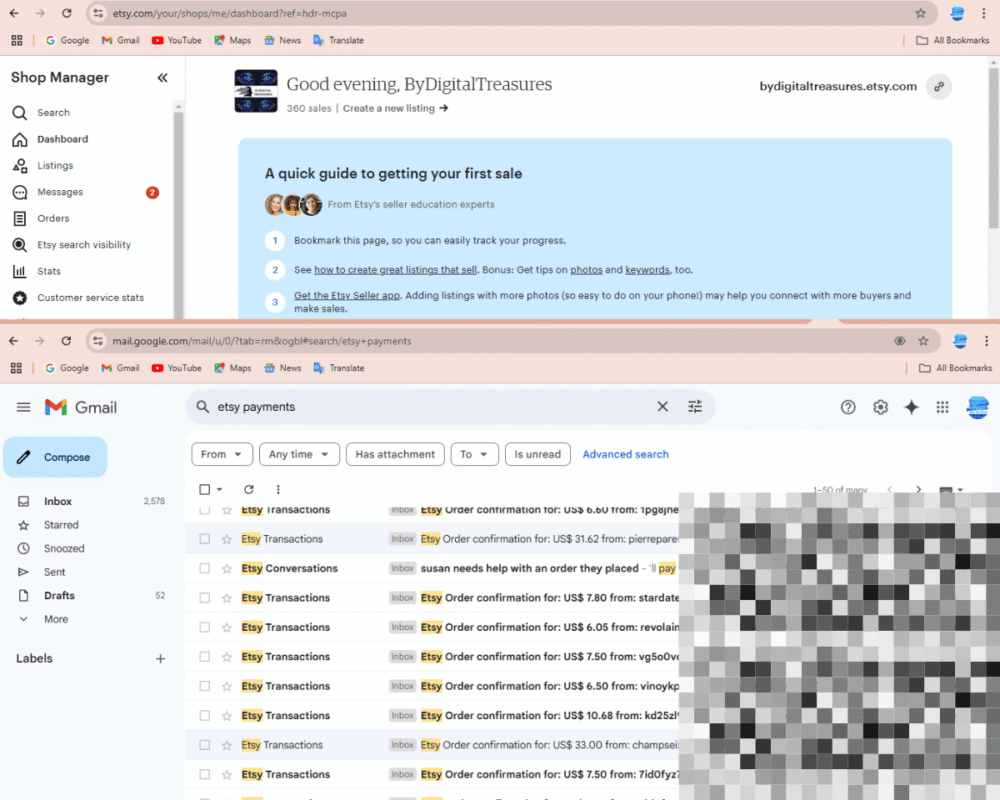This screenshot has width=1000, height=800.
Task: Show Gmail search options sliders icon
Action: [x=695, y=406]
